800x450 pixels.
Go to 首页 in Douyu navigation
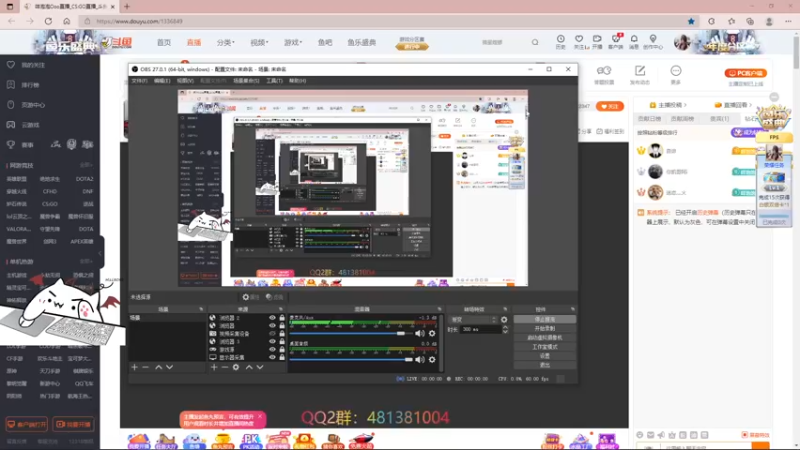tap(164, 42)
